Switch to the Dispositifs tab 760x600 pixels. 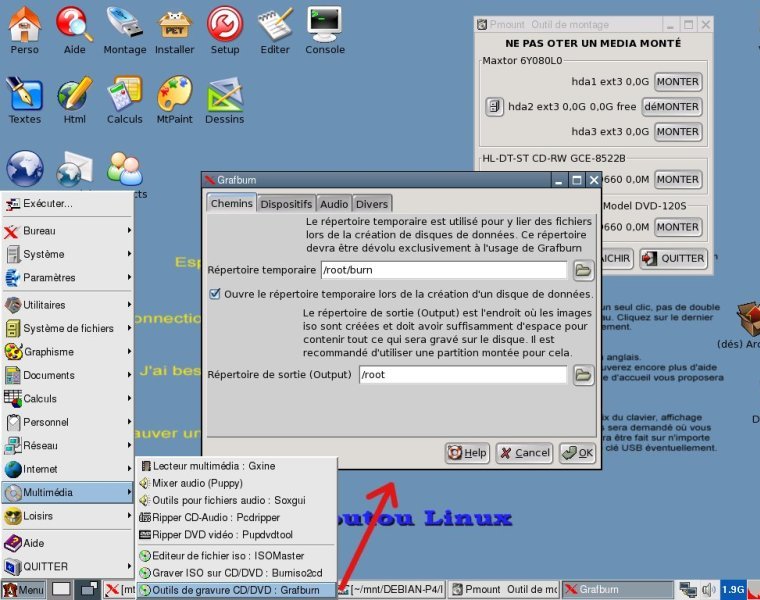pyautogui.click(x=286, y=204)
